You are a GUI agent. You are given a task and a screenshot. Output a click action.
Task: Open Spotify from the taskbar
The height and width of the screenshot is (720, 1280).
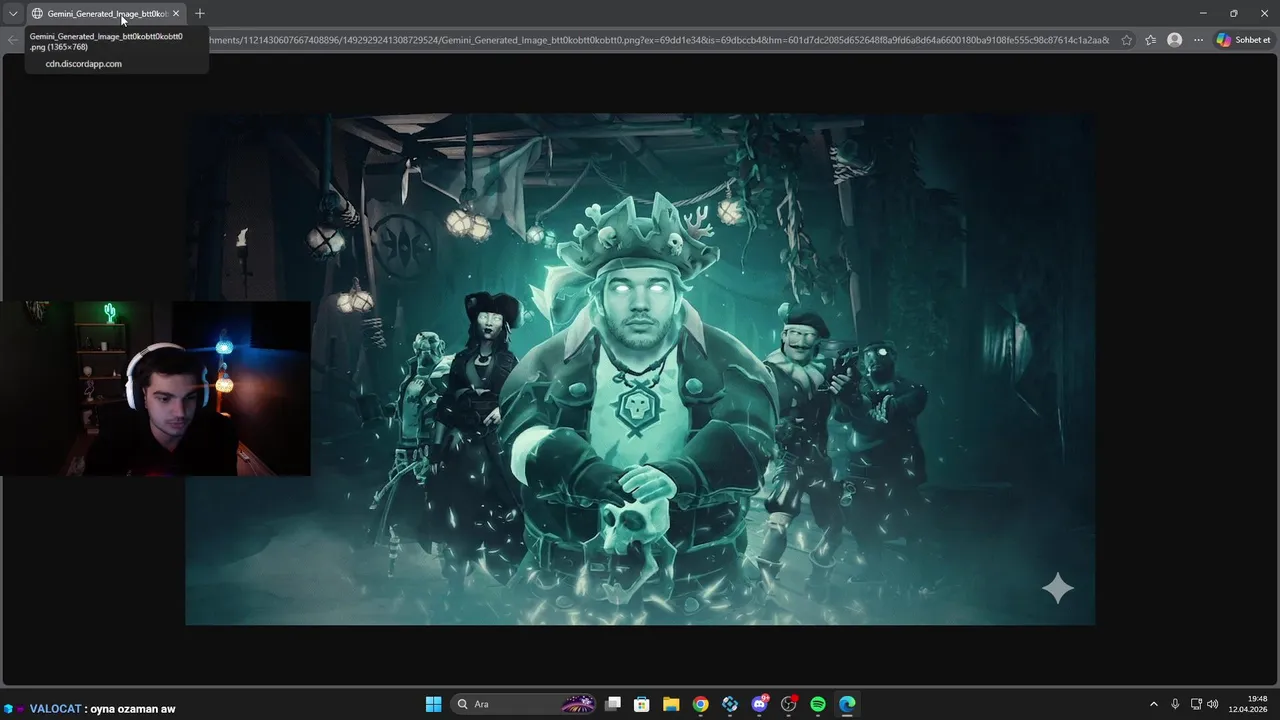point(817,704)
